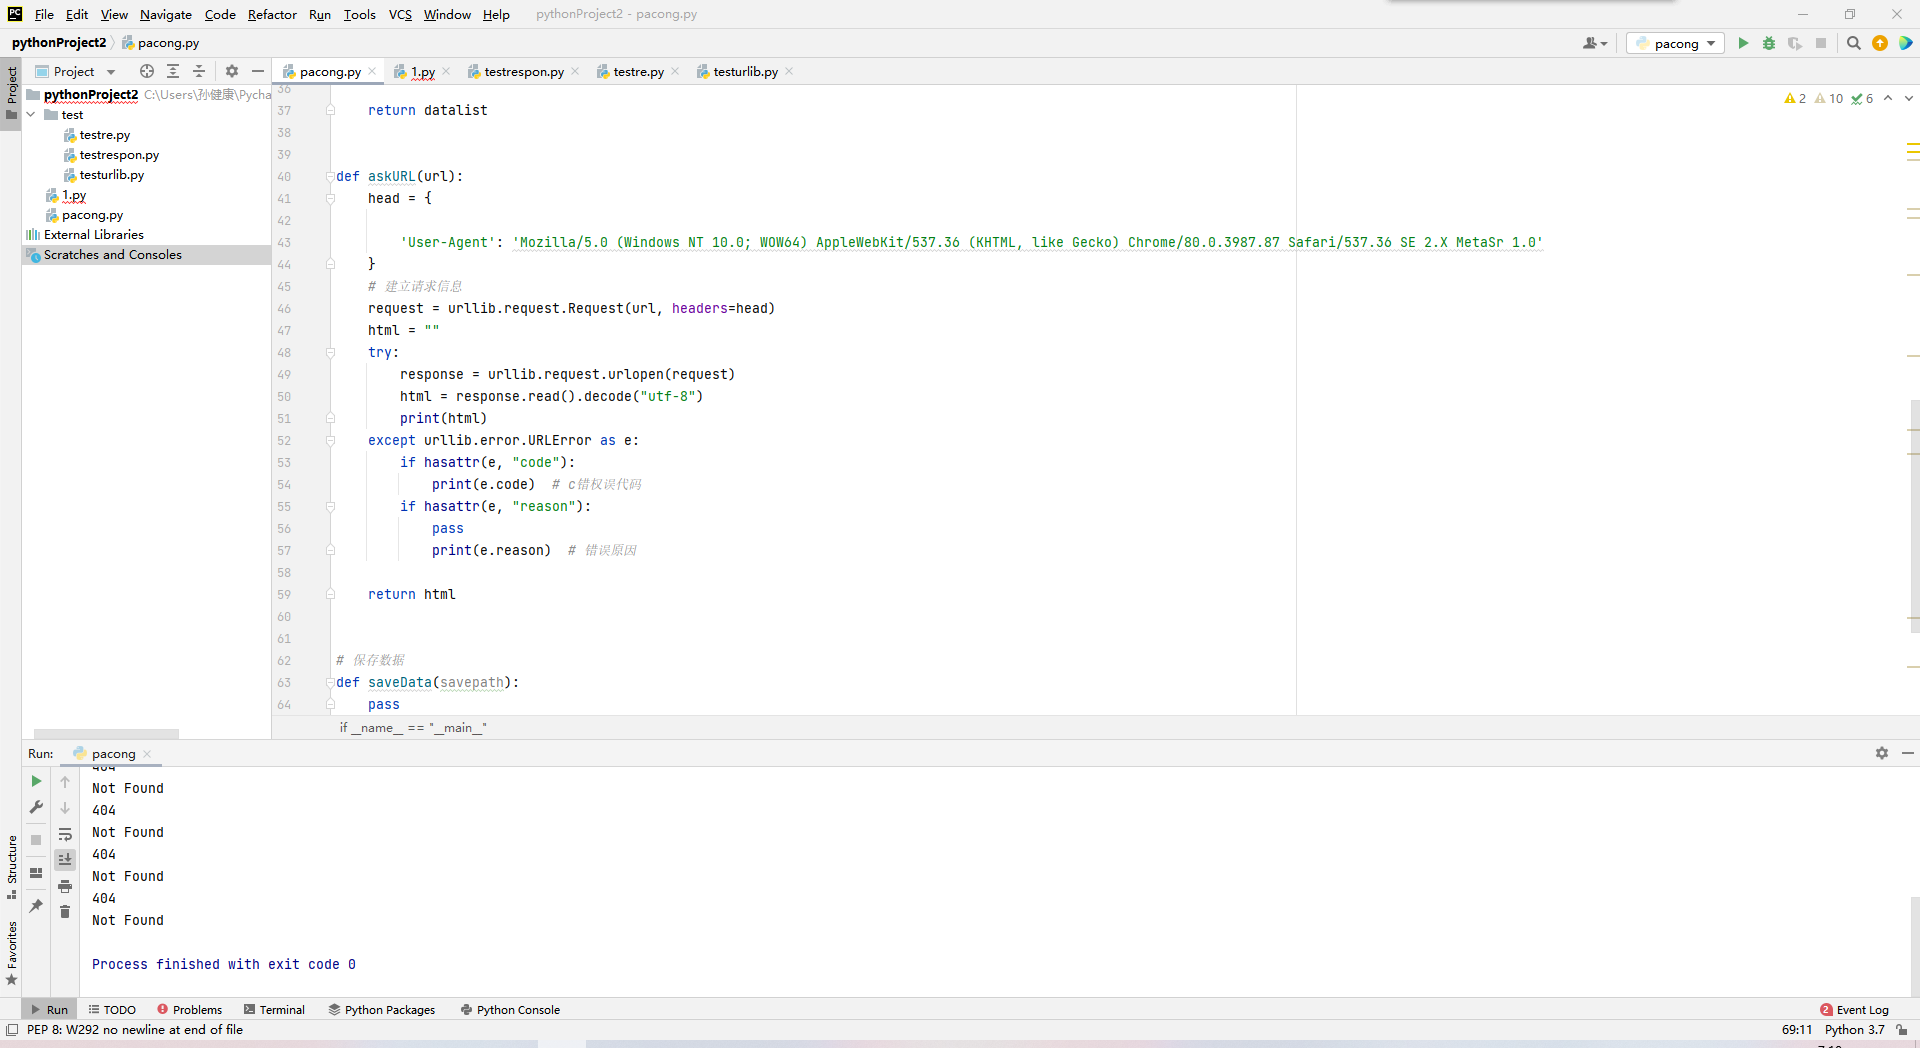Run pacong with the green play button
This screenshot has width=1920, height=1048.
click(x=1743, y=43)
